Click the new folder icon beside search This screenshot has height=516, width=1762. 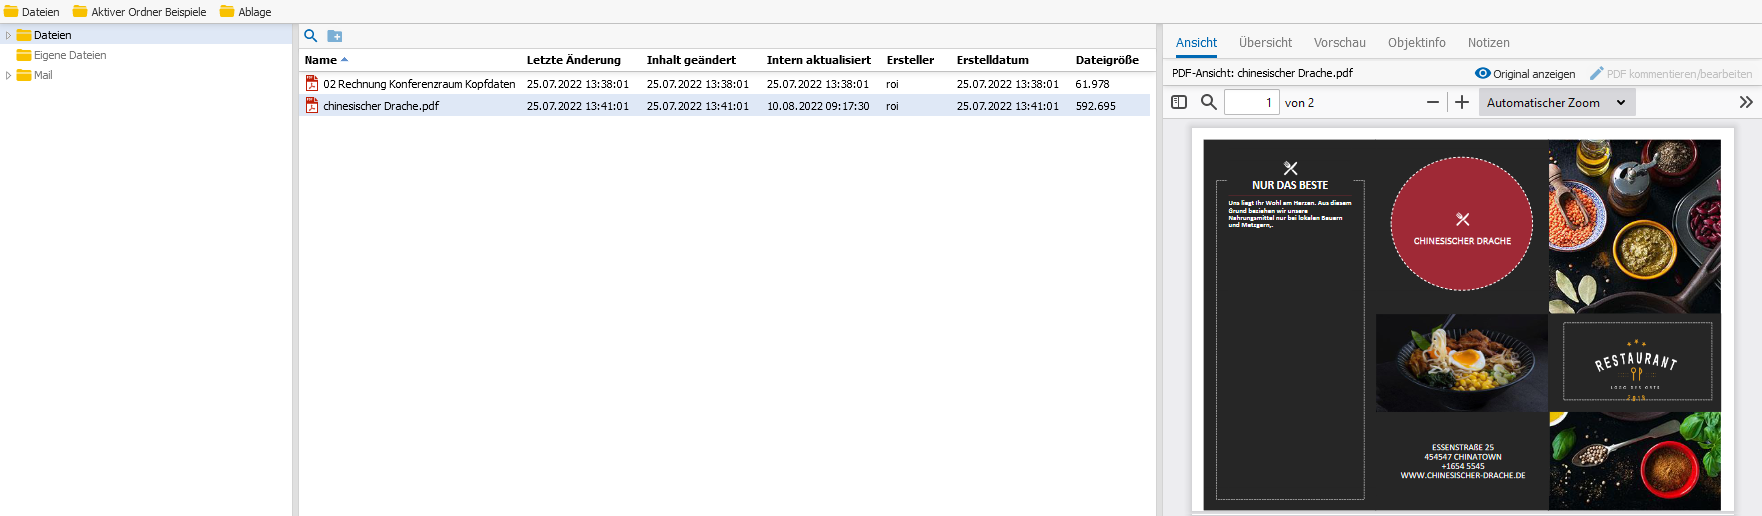pos(335,36)
